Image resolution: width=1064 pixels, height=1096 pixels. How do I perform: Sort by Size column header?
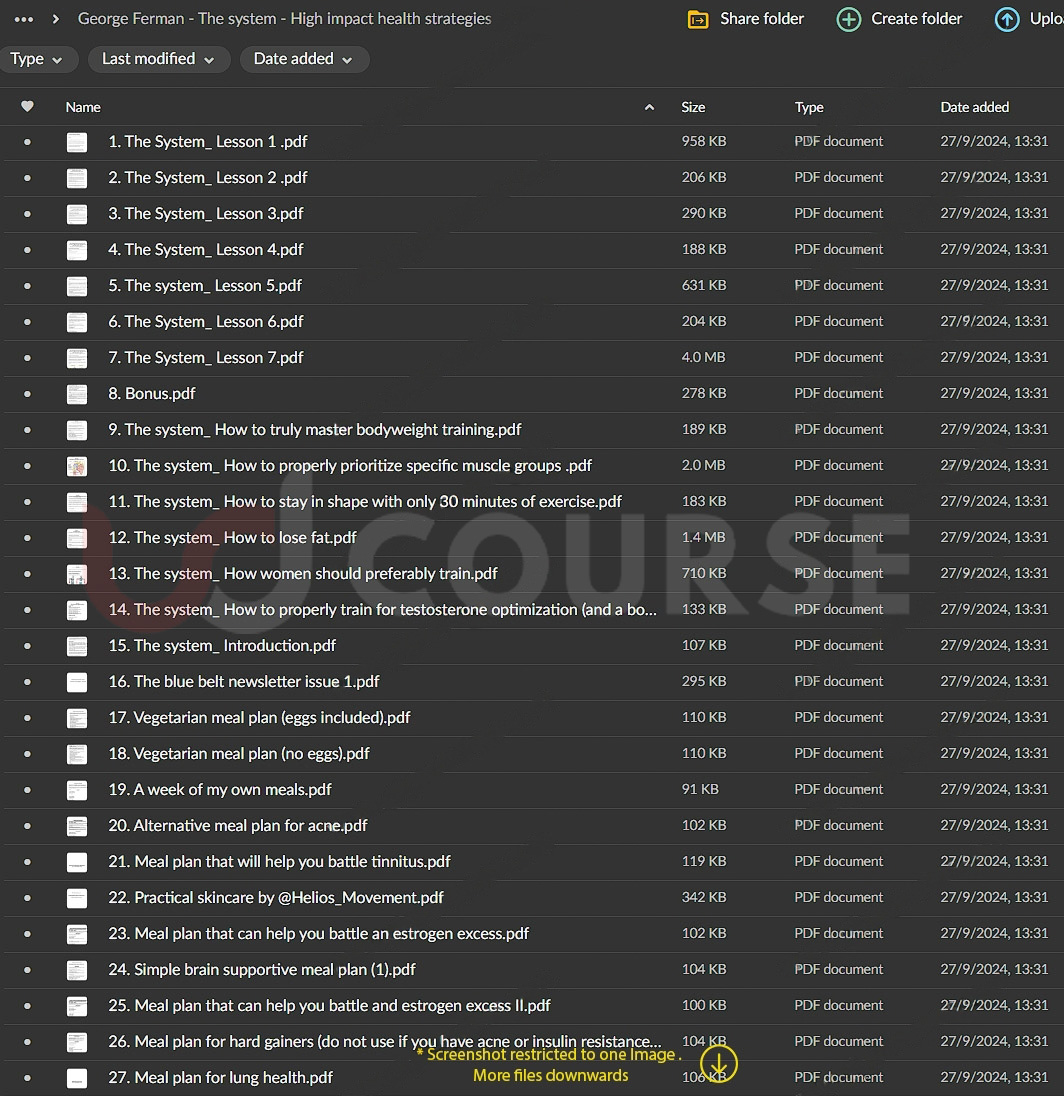coord(693,108)
